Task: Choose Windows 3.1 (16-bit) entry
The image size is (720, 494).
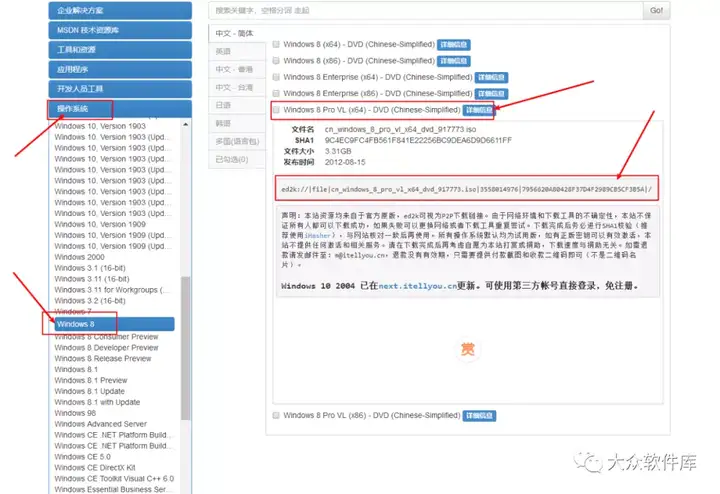Action: [x=90, y=268]
